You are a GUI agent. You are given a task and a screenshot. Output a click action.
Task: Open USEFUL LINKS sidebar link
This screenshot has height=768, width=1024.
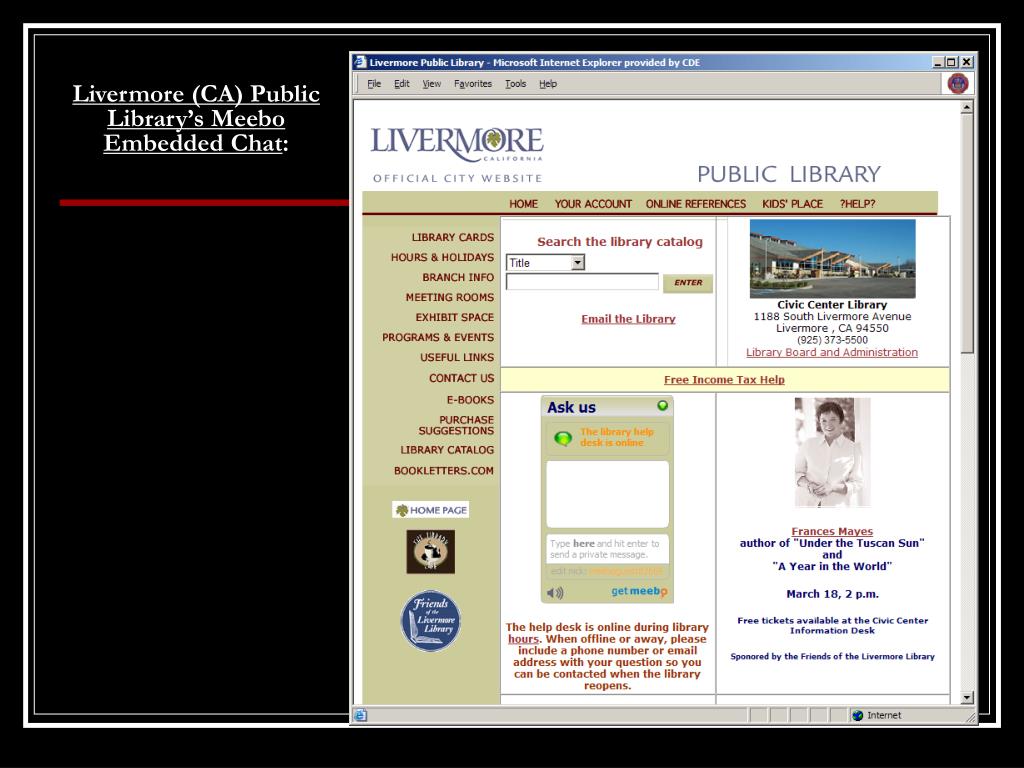point(456,358)
